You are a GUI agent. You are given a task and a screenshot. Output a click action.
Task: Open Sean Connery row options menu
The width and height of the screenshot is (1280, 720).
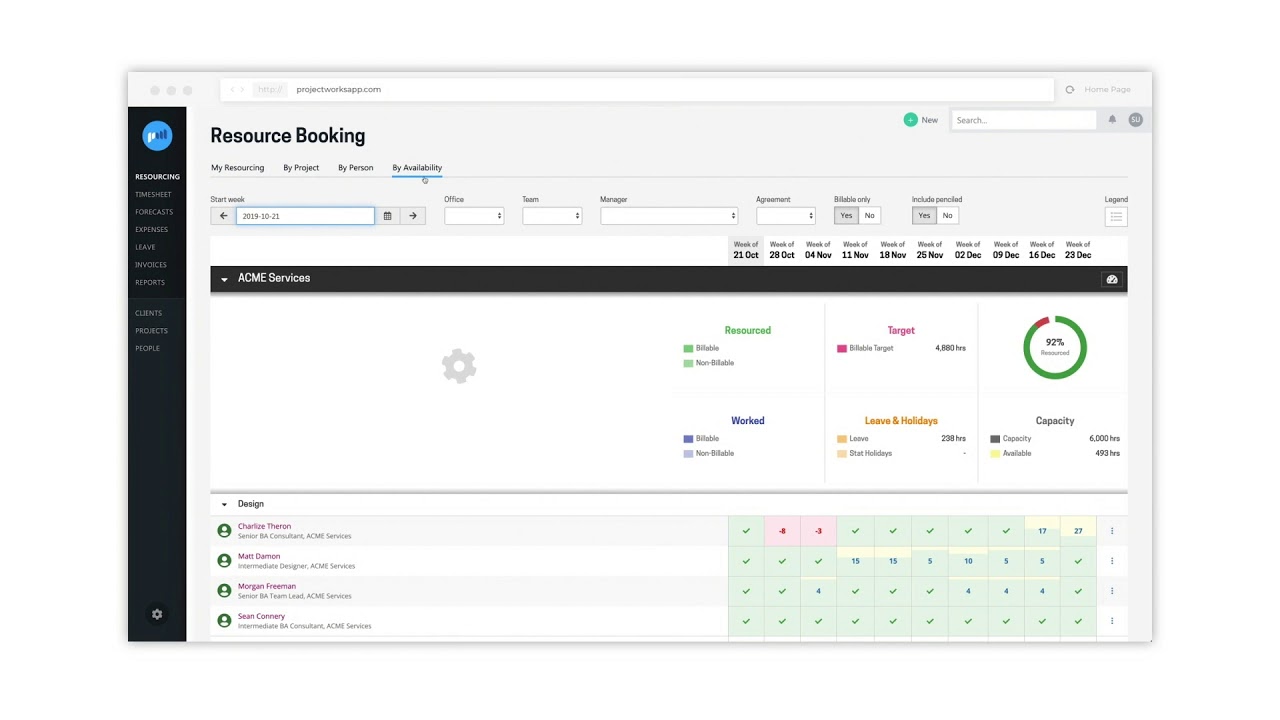pos(1112,621)
